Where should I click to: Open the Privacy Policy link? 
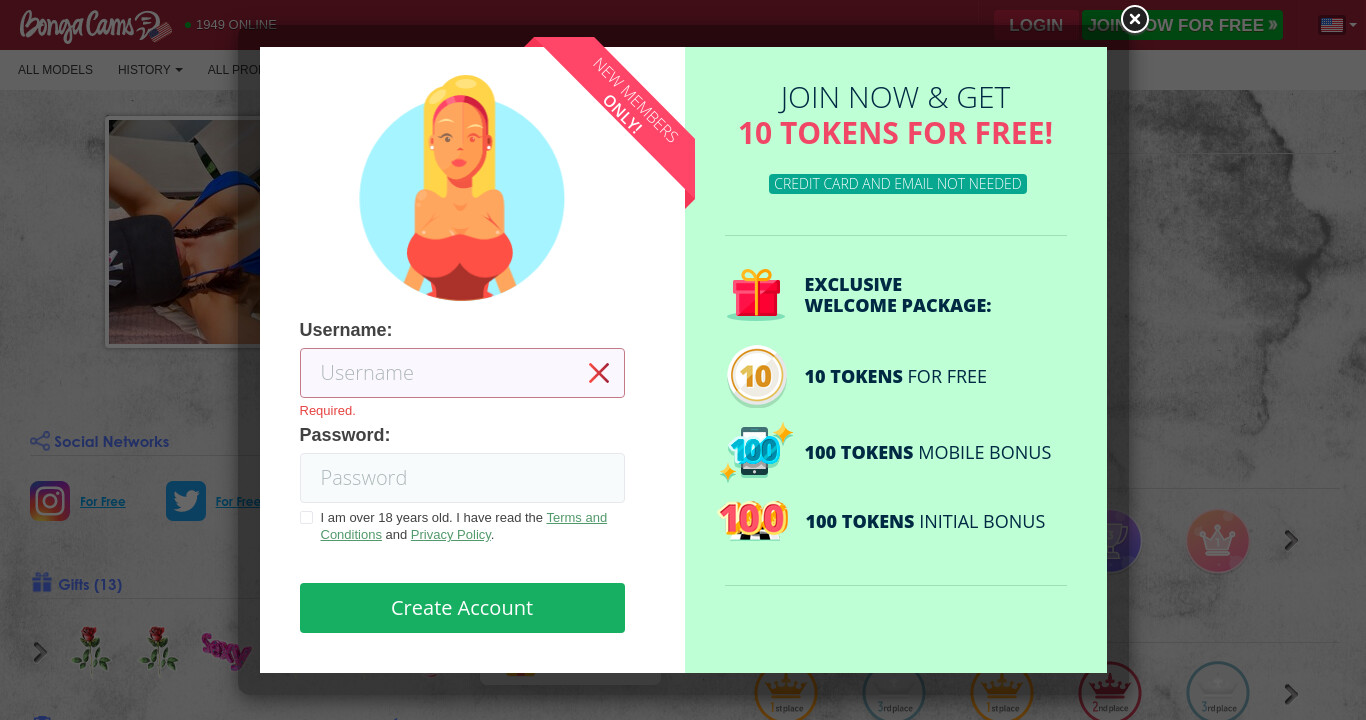point(451,535)
